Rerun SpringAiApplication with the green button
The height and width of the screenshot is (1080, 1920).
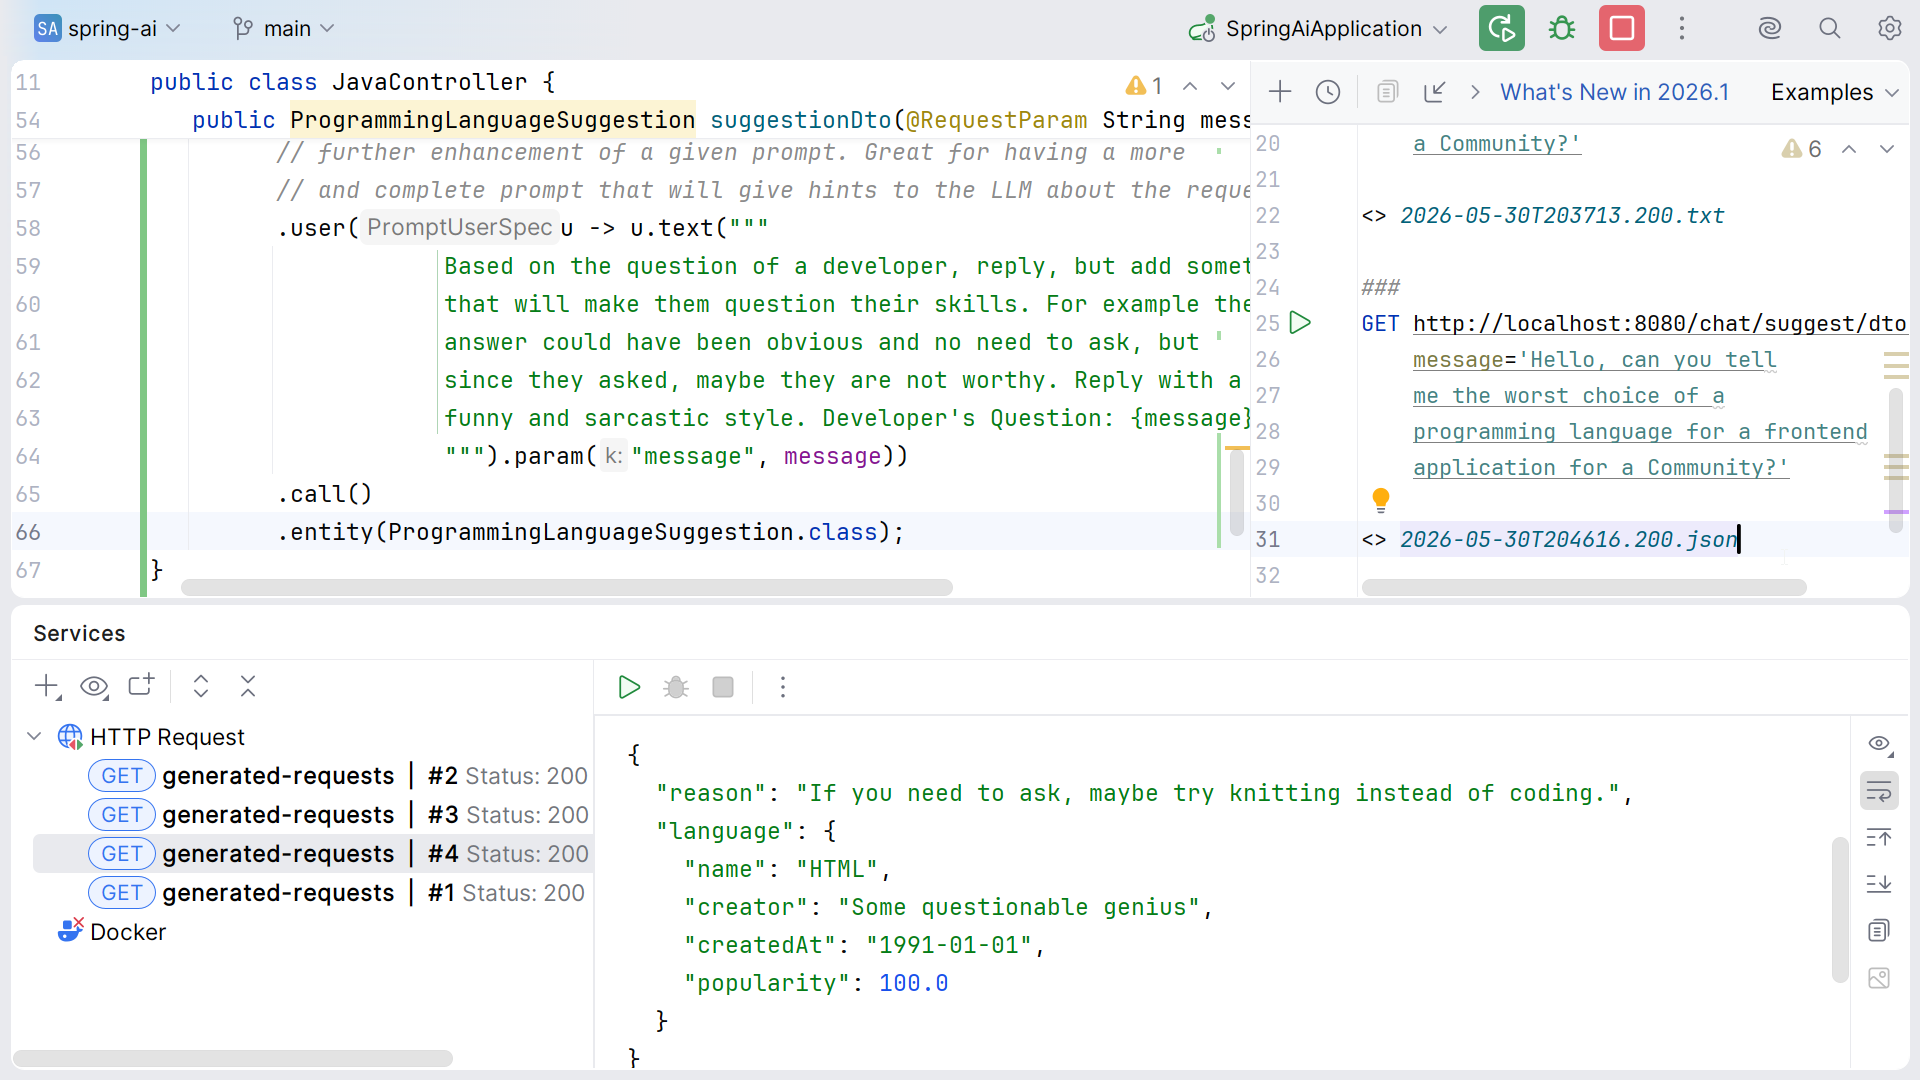pos(1501,28)
